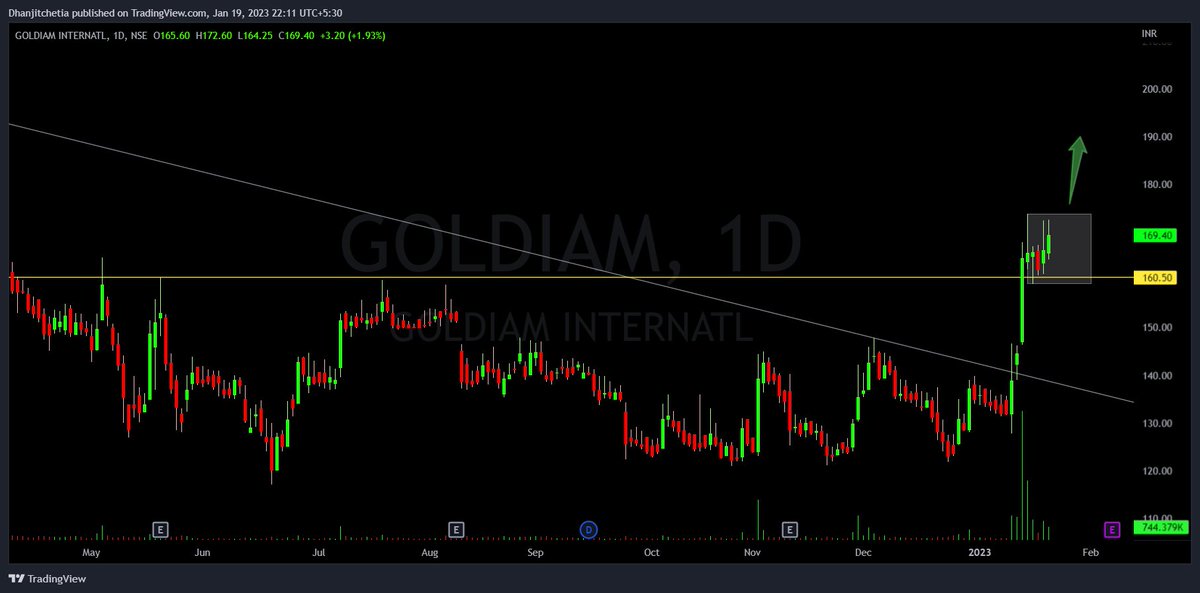This screenshot has width=1200, height=593.
Task: Click the 140.00 price axis label
Action: [1156, 376]
